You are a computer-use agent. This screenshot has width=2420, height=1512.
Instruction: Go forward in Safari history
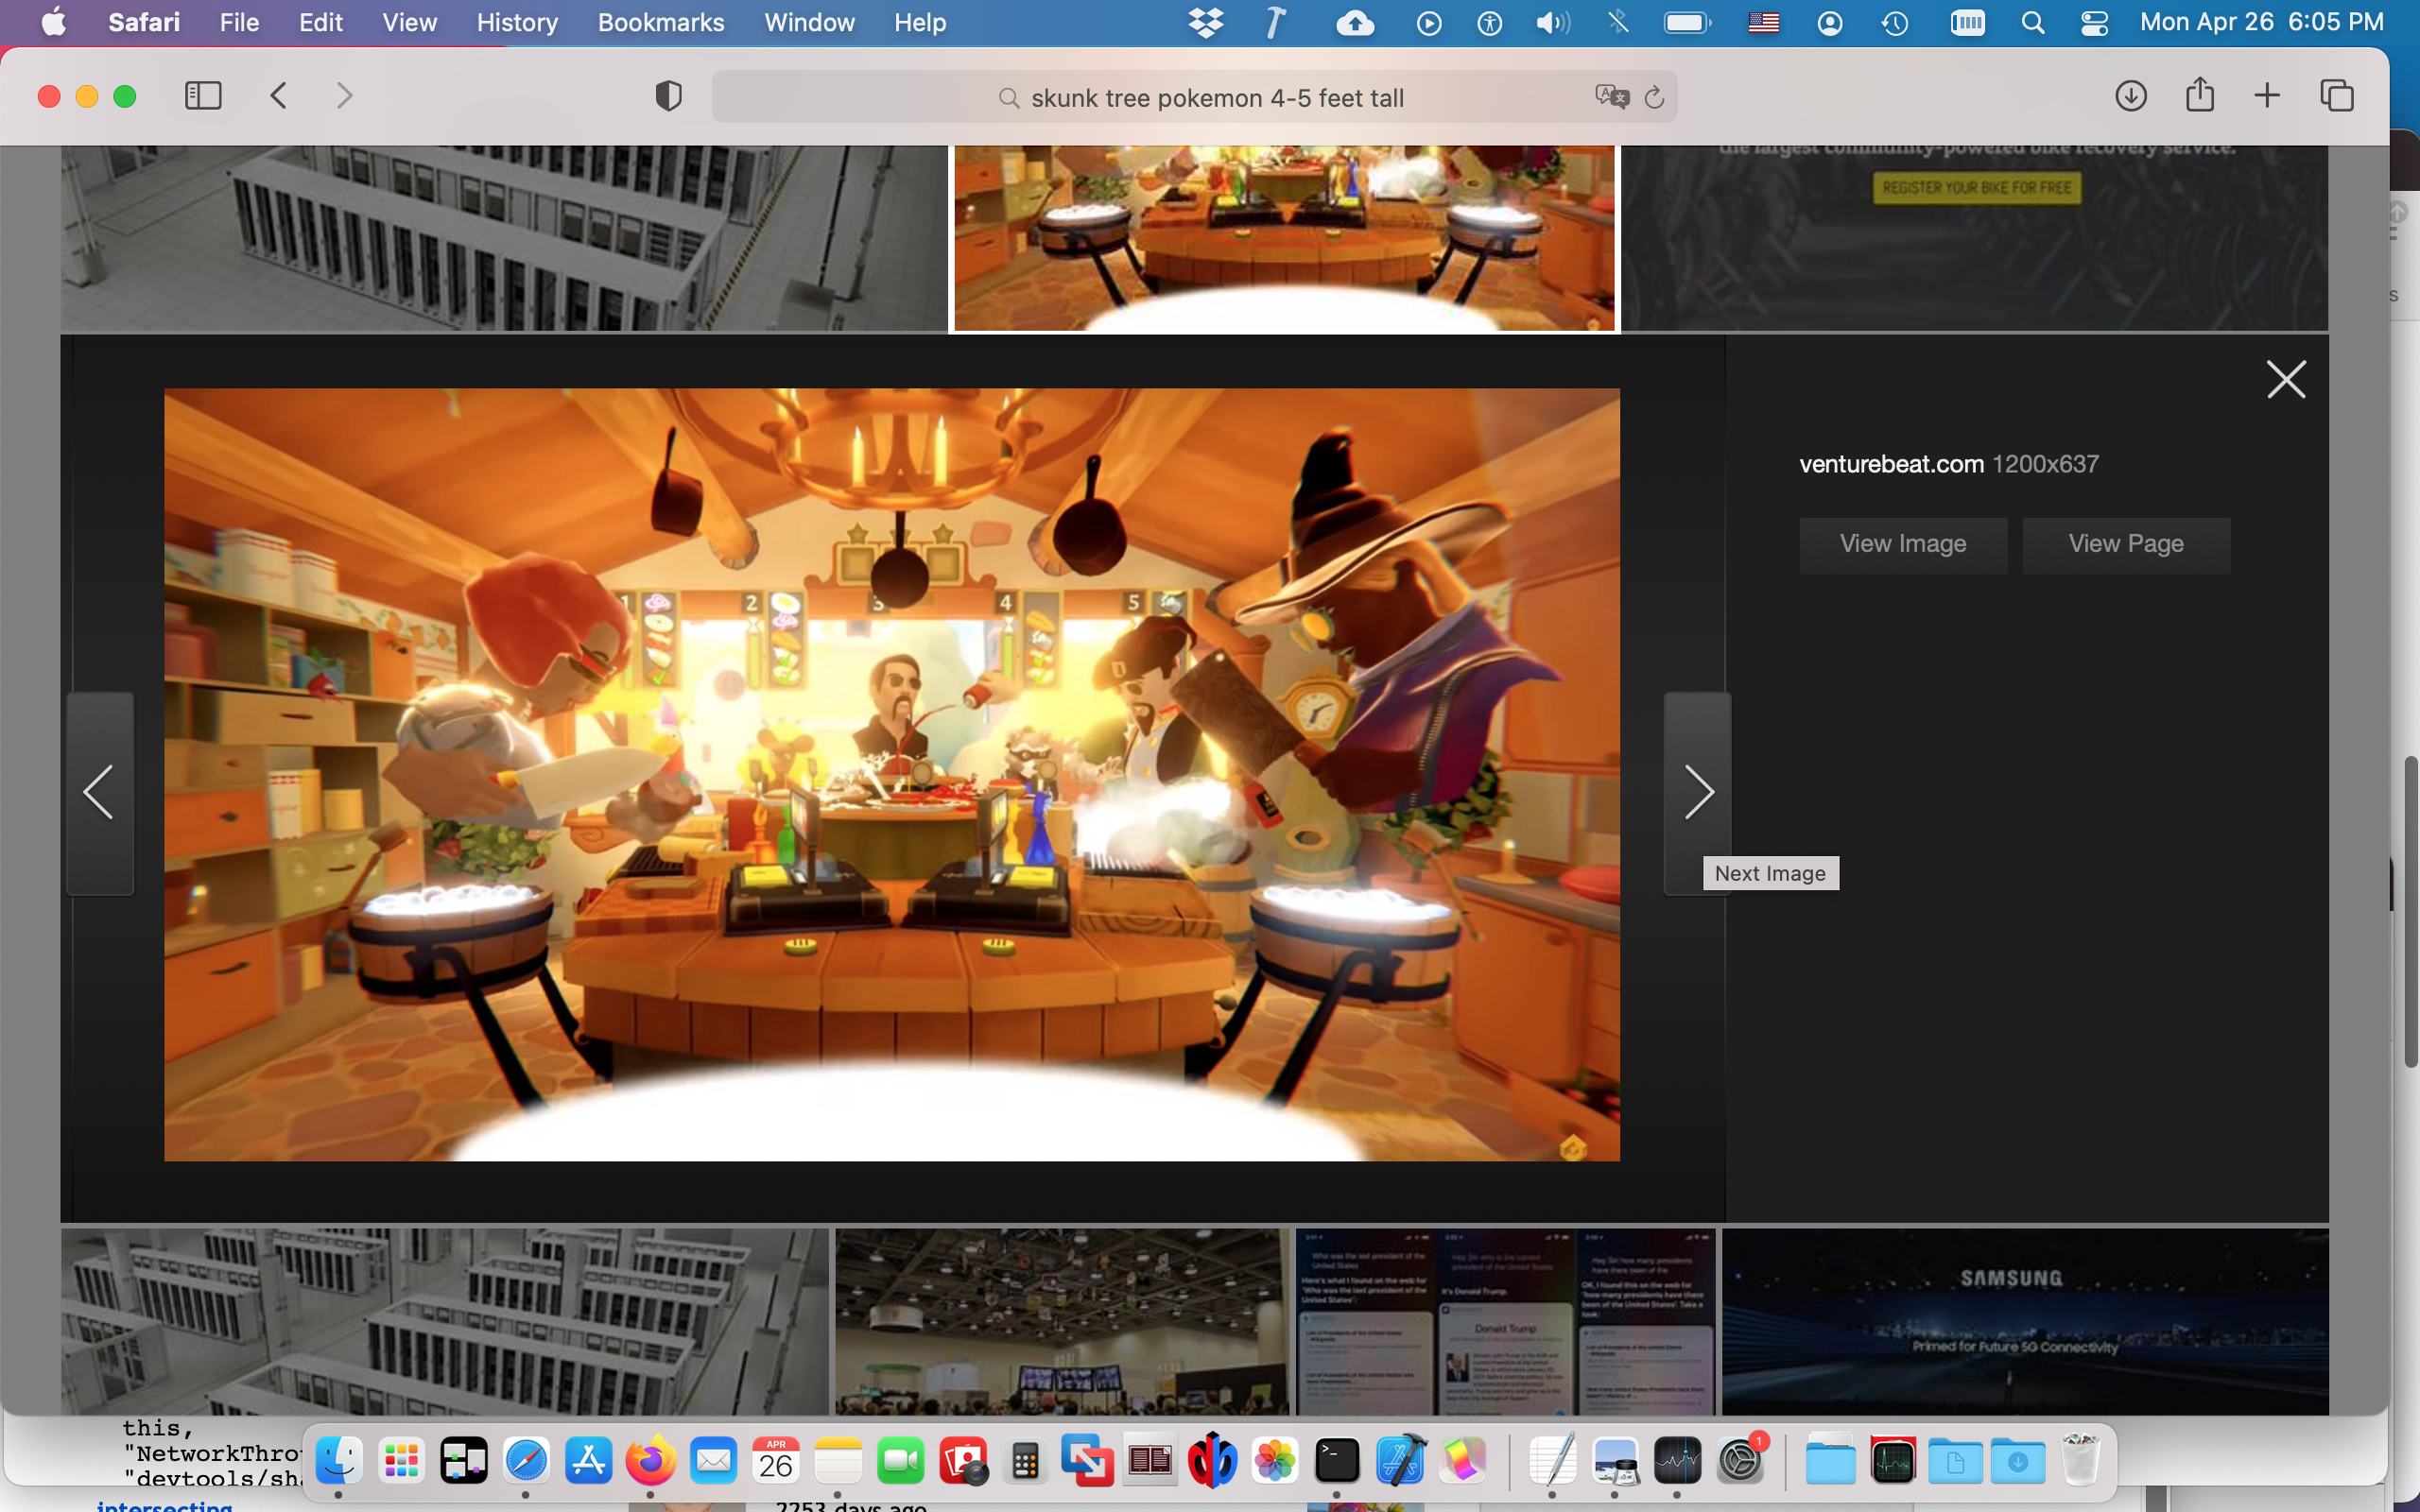point(345,96)
